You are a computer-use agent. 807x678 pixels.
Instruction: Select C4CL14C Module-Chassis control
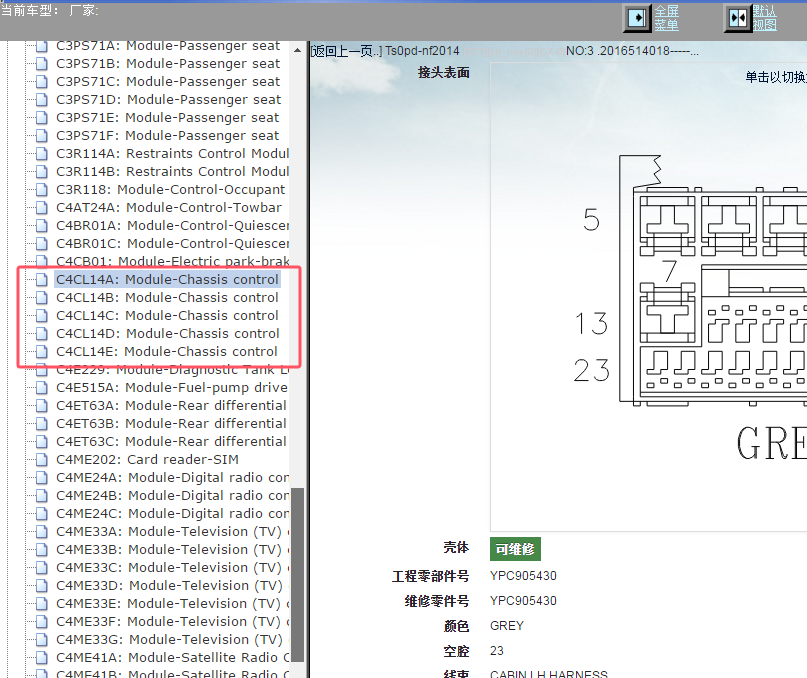167,316
